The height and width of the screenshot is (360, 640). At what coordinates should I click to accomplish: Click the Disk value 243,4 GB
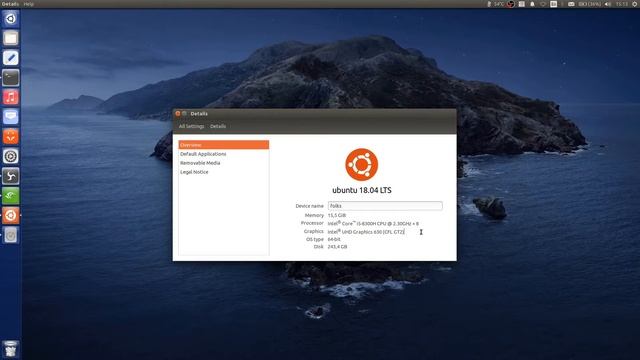click(x=338, y=247)
